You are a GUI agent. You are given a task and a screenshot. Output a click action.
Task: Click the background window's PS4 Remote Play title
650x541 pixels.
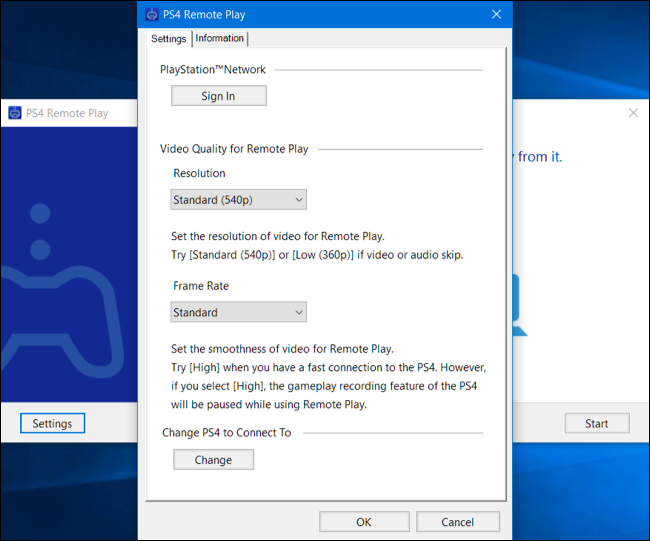click(x=68, y=113)
